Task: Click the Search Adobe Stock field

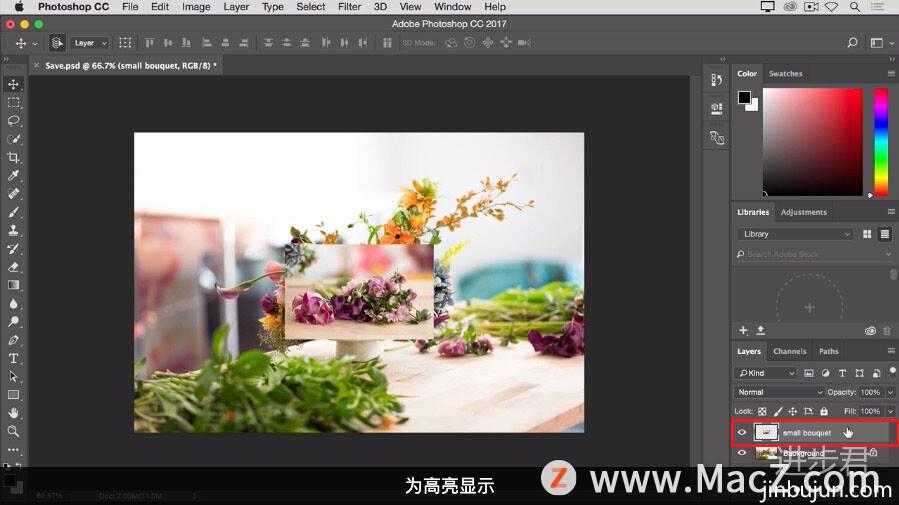Action: point(813,254)
